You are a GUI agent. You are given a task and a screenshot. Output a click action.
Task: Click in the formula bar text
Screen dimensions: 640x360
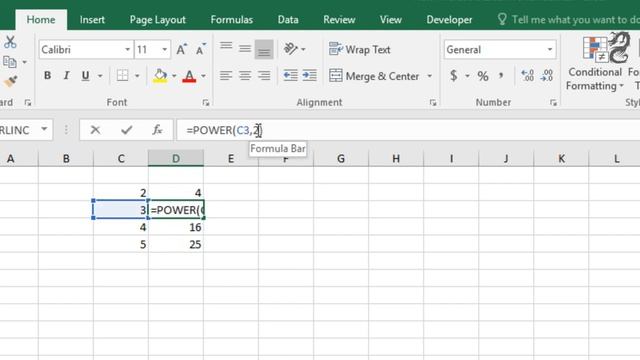(224, 130)
